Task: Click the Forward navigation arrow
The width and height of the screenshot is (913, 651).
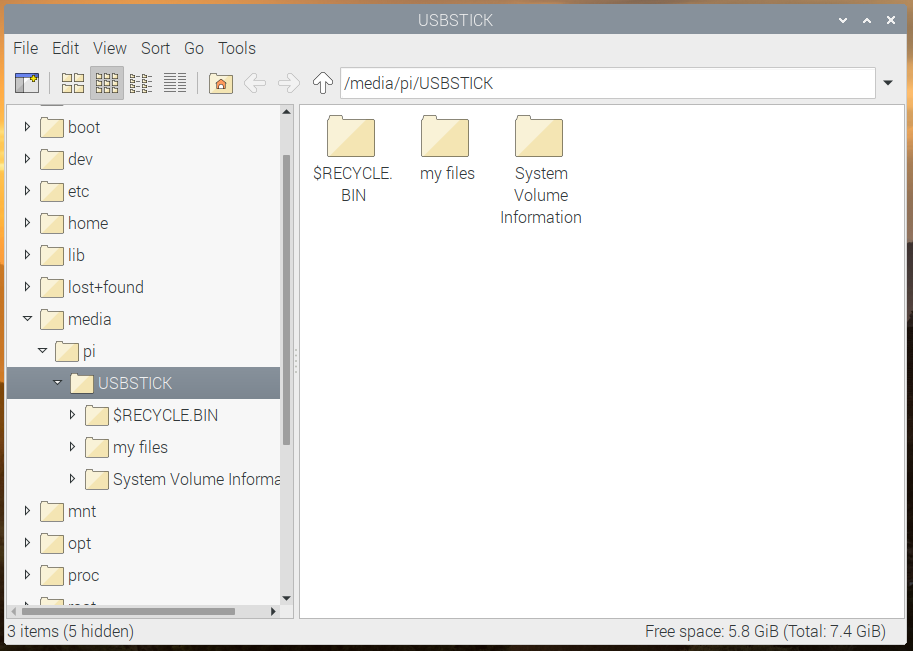Action: click(x=288, y=83)
